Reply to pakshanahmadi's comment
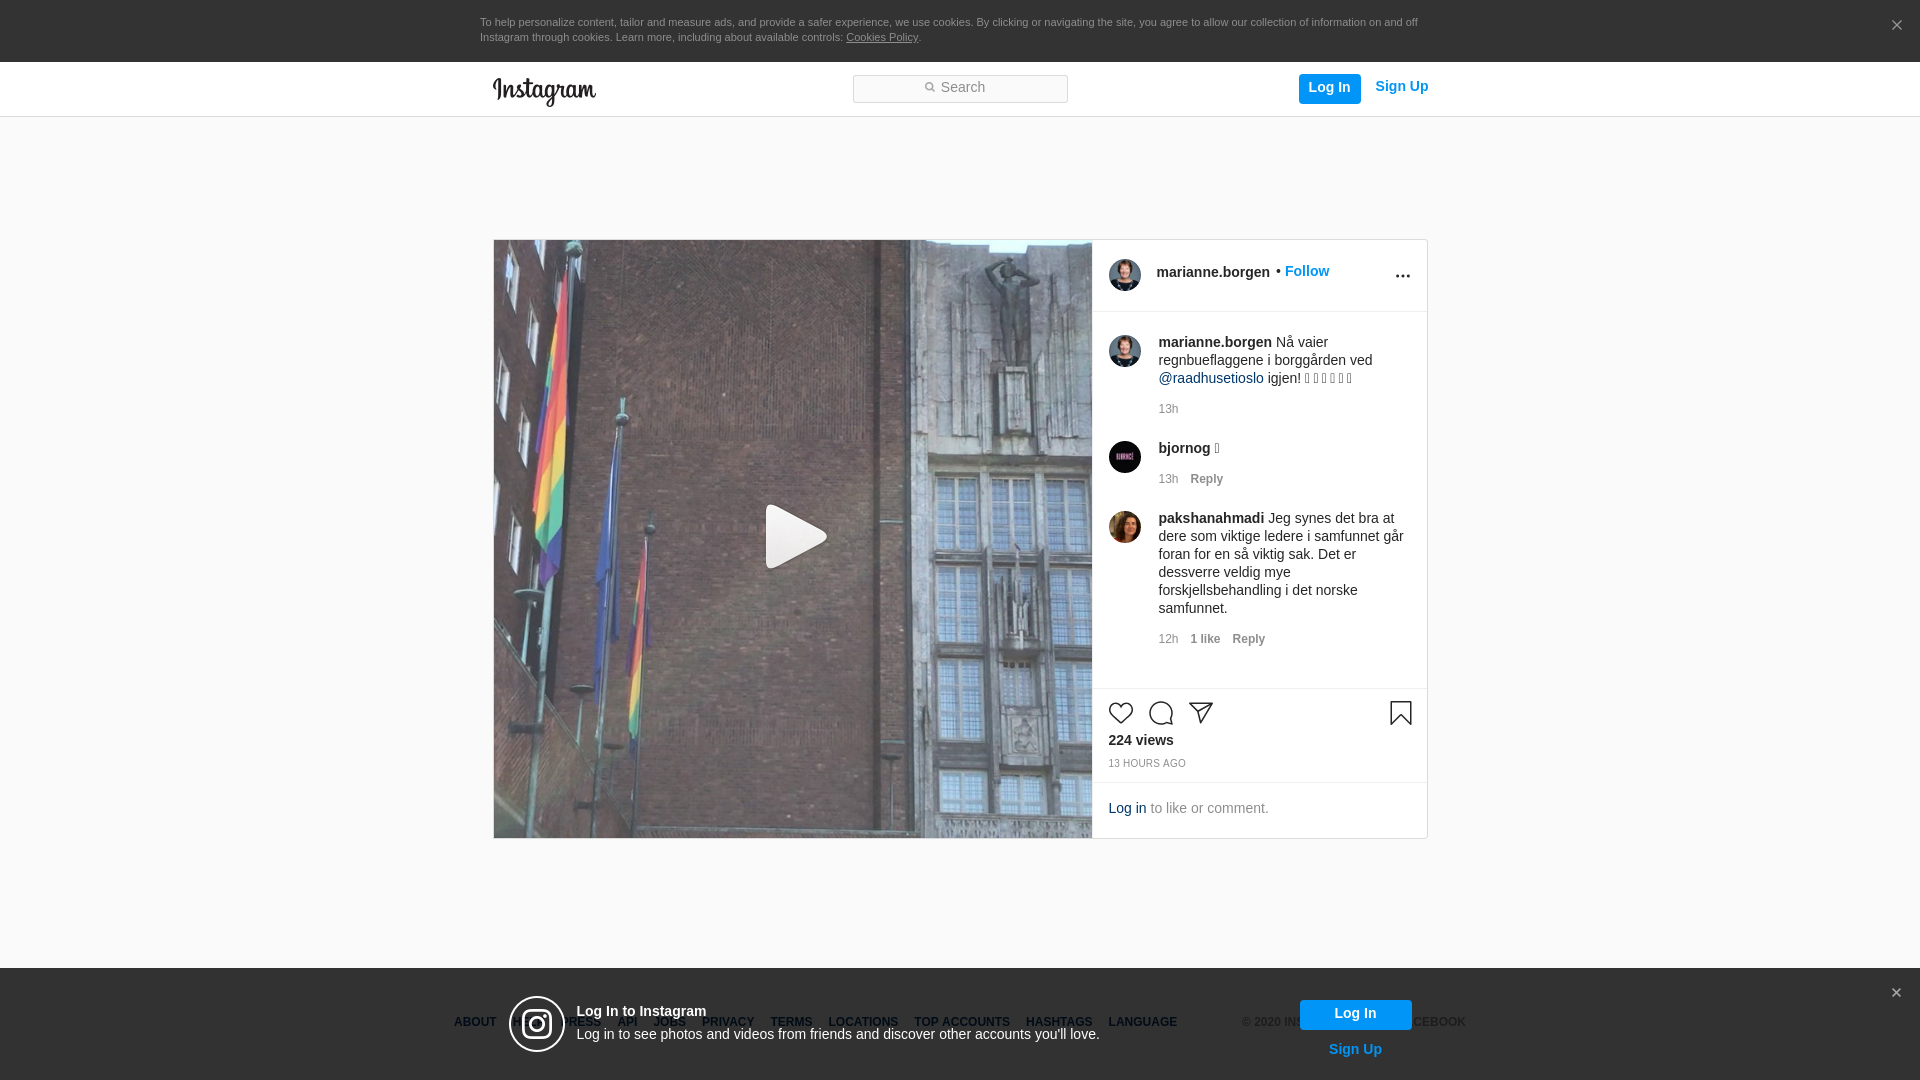1920x1080 pixels. (x=1248, y=639)
